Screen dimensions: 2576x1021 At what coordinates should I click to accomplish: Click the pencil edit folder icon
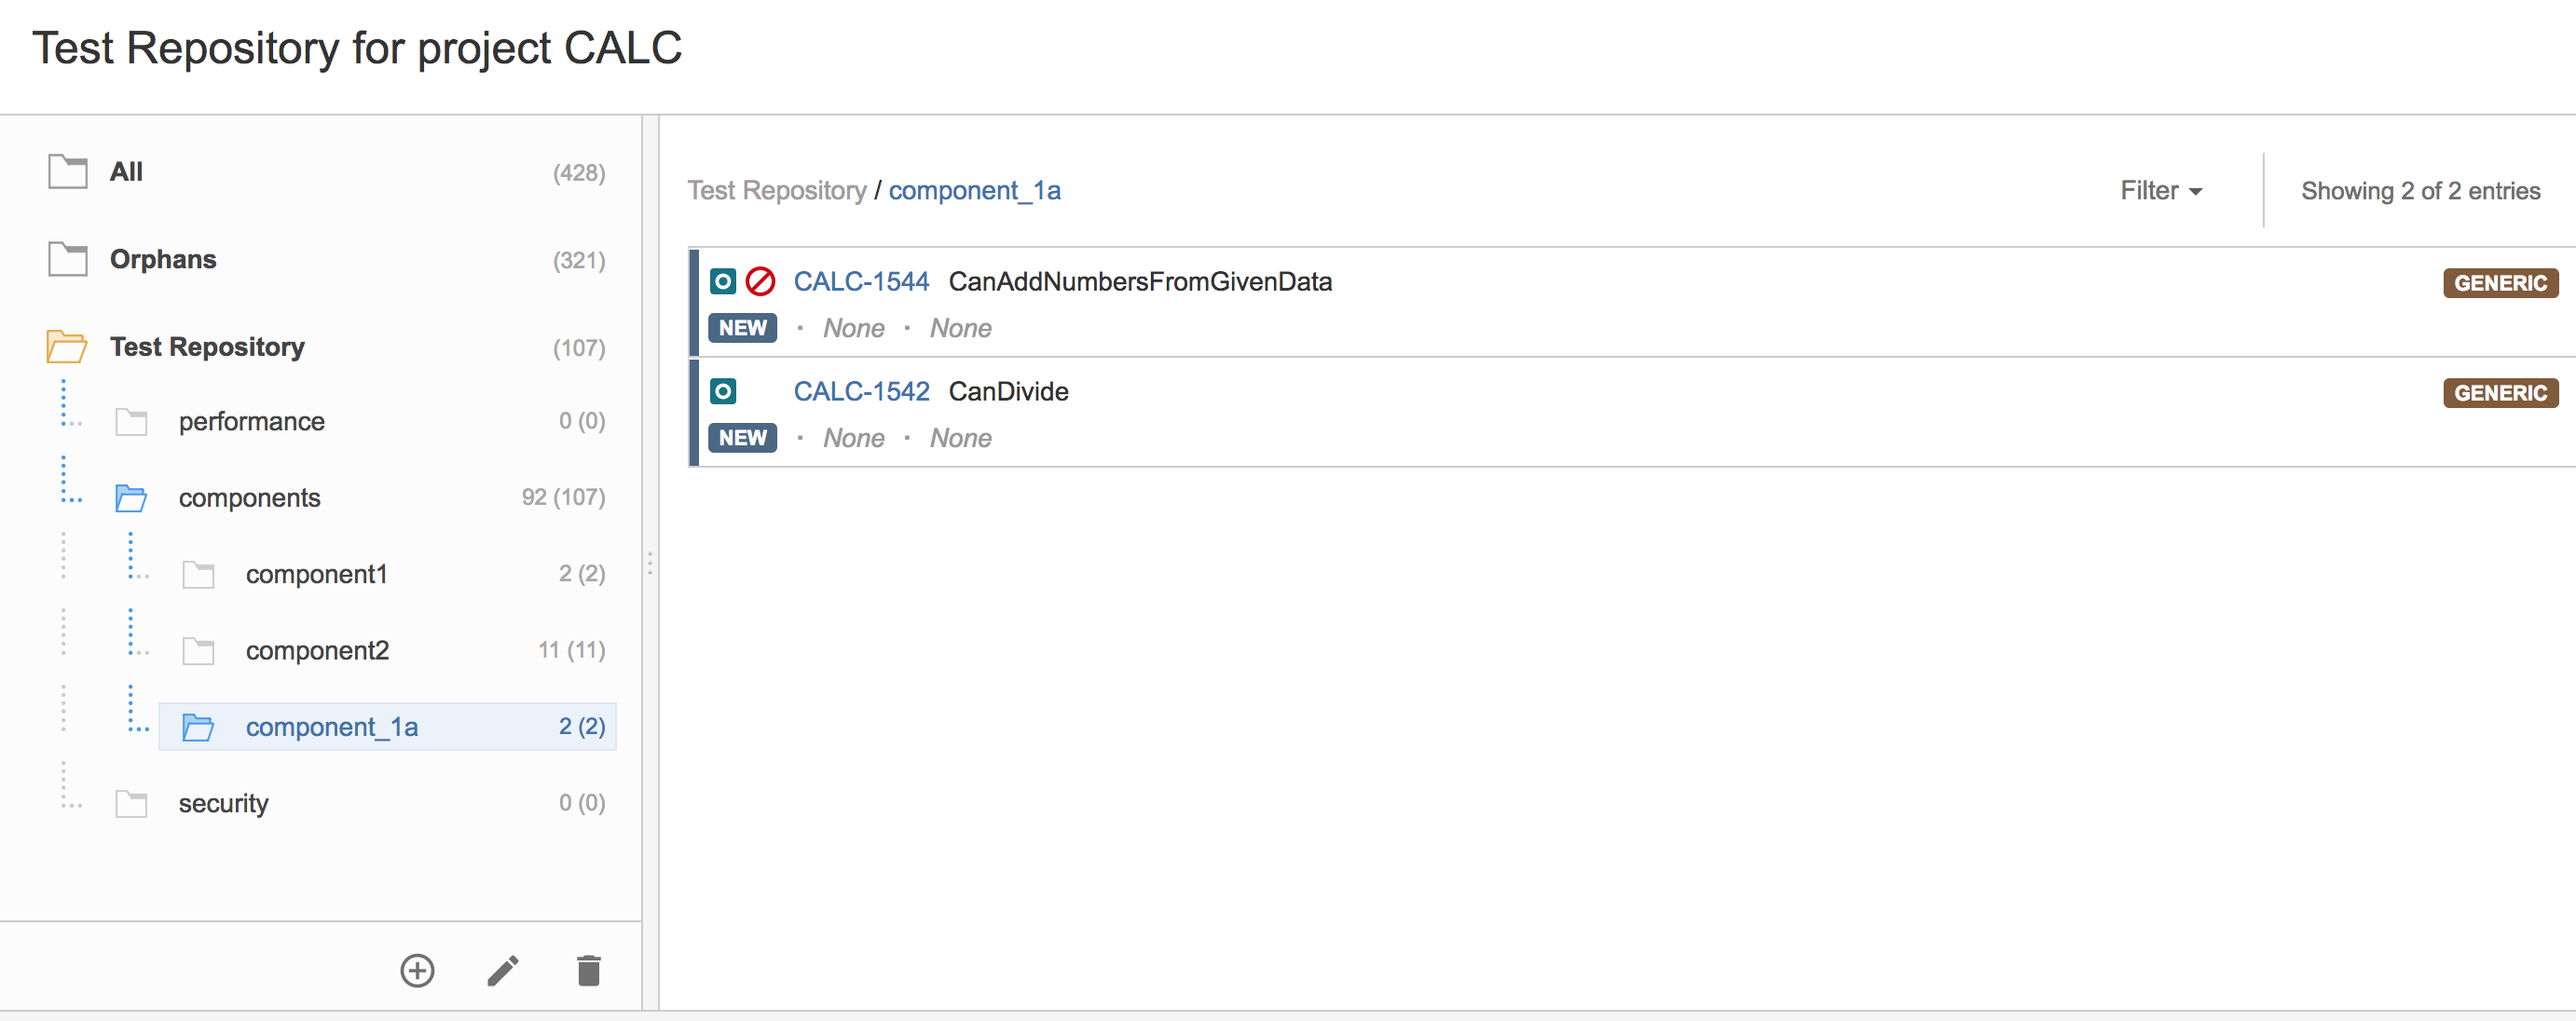pyautogui.click(x=503, y=970)
